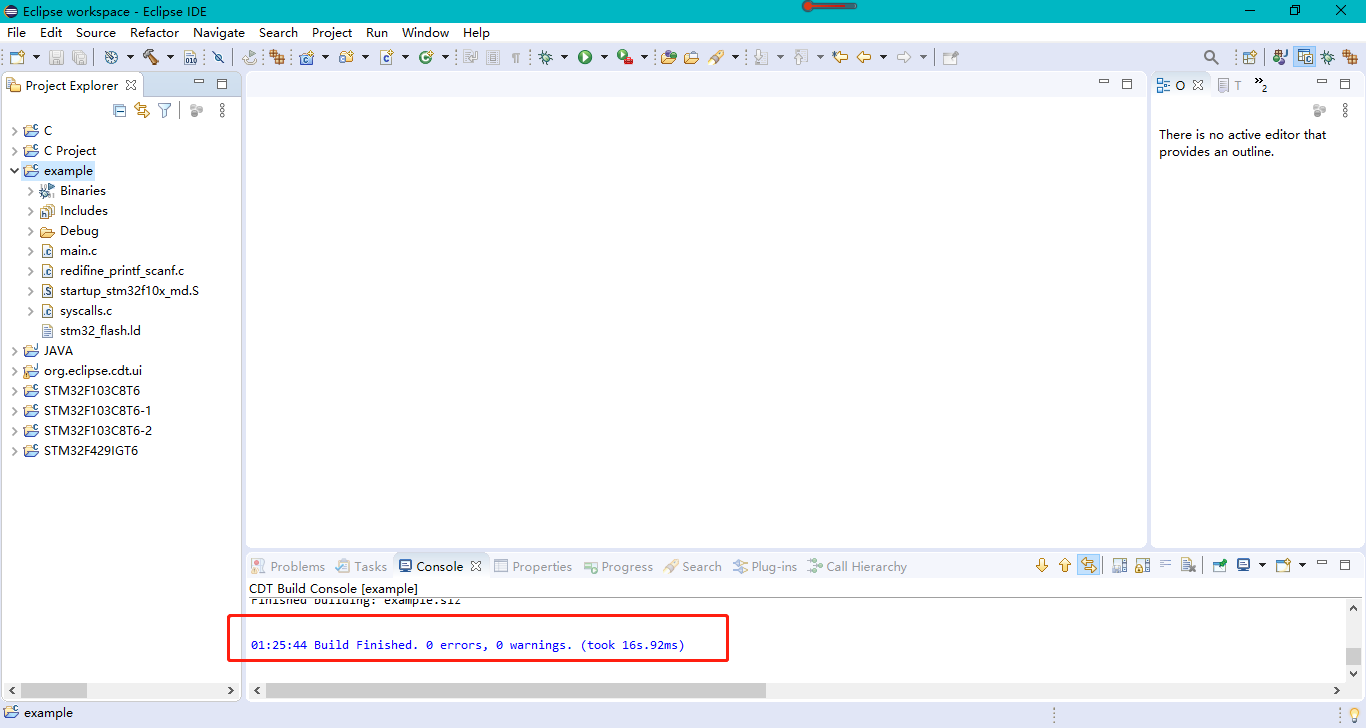Open the File menu

tap(16, 32)
